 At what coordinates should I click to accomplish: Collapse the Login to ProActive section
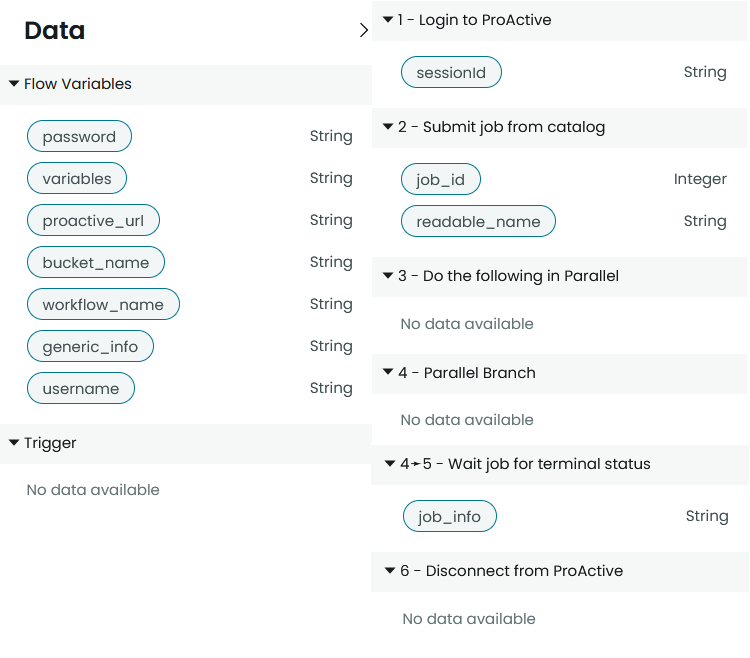[x=388, y=20]
